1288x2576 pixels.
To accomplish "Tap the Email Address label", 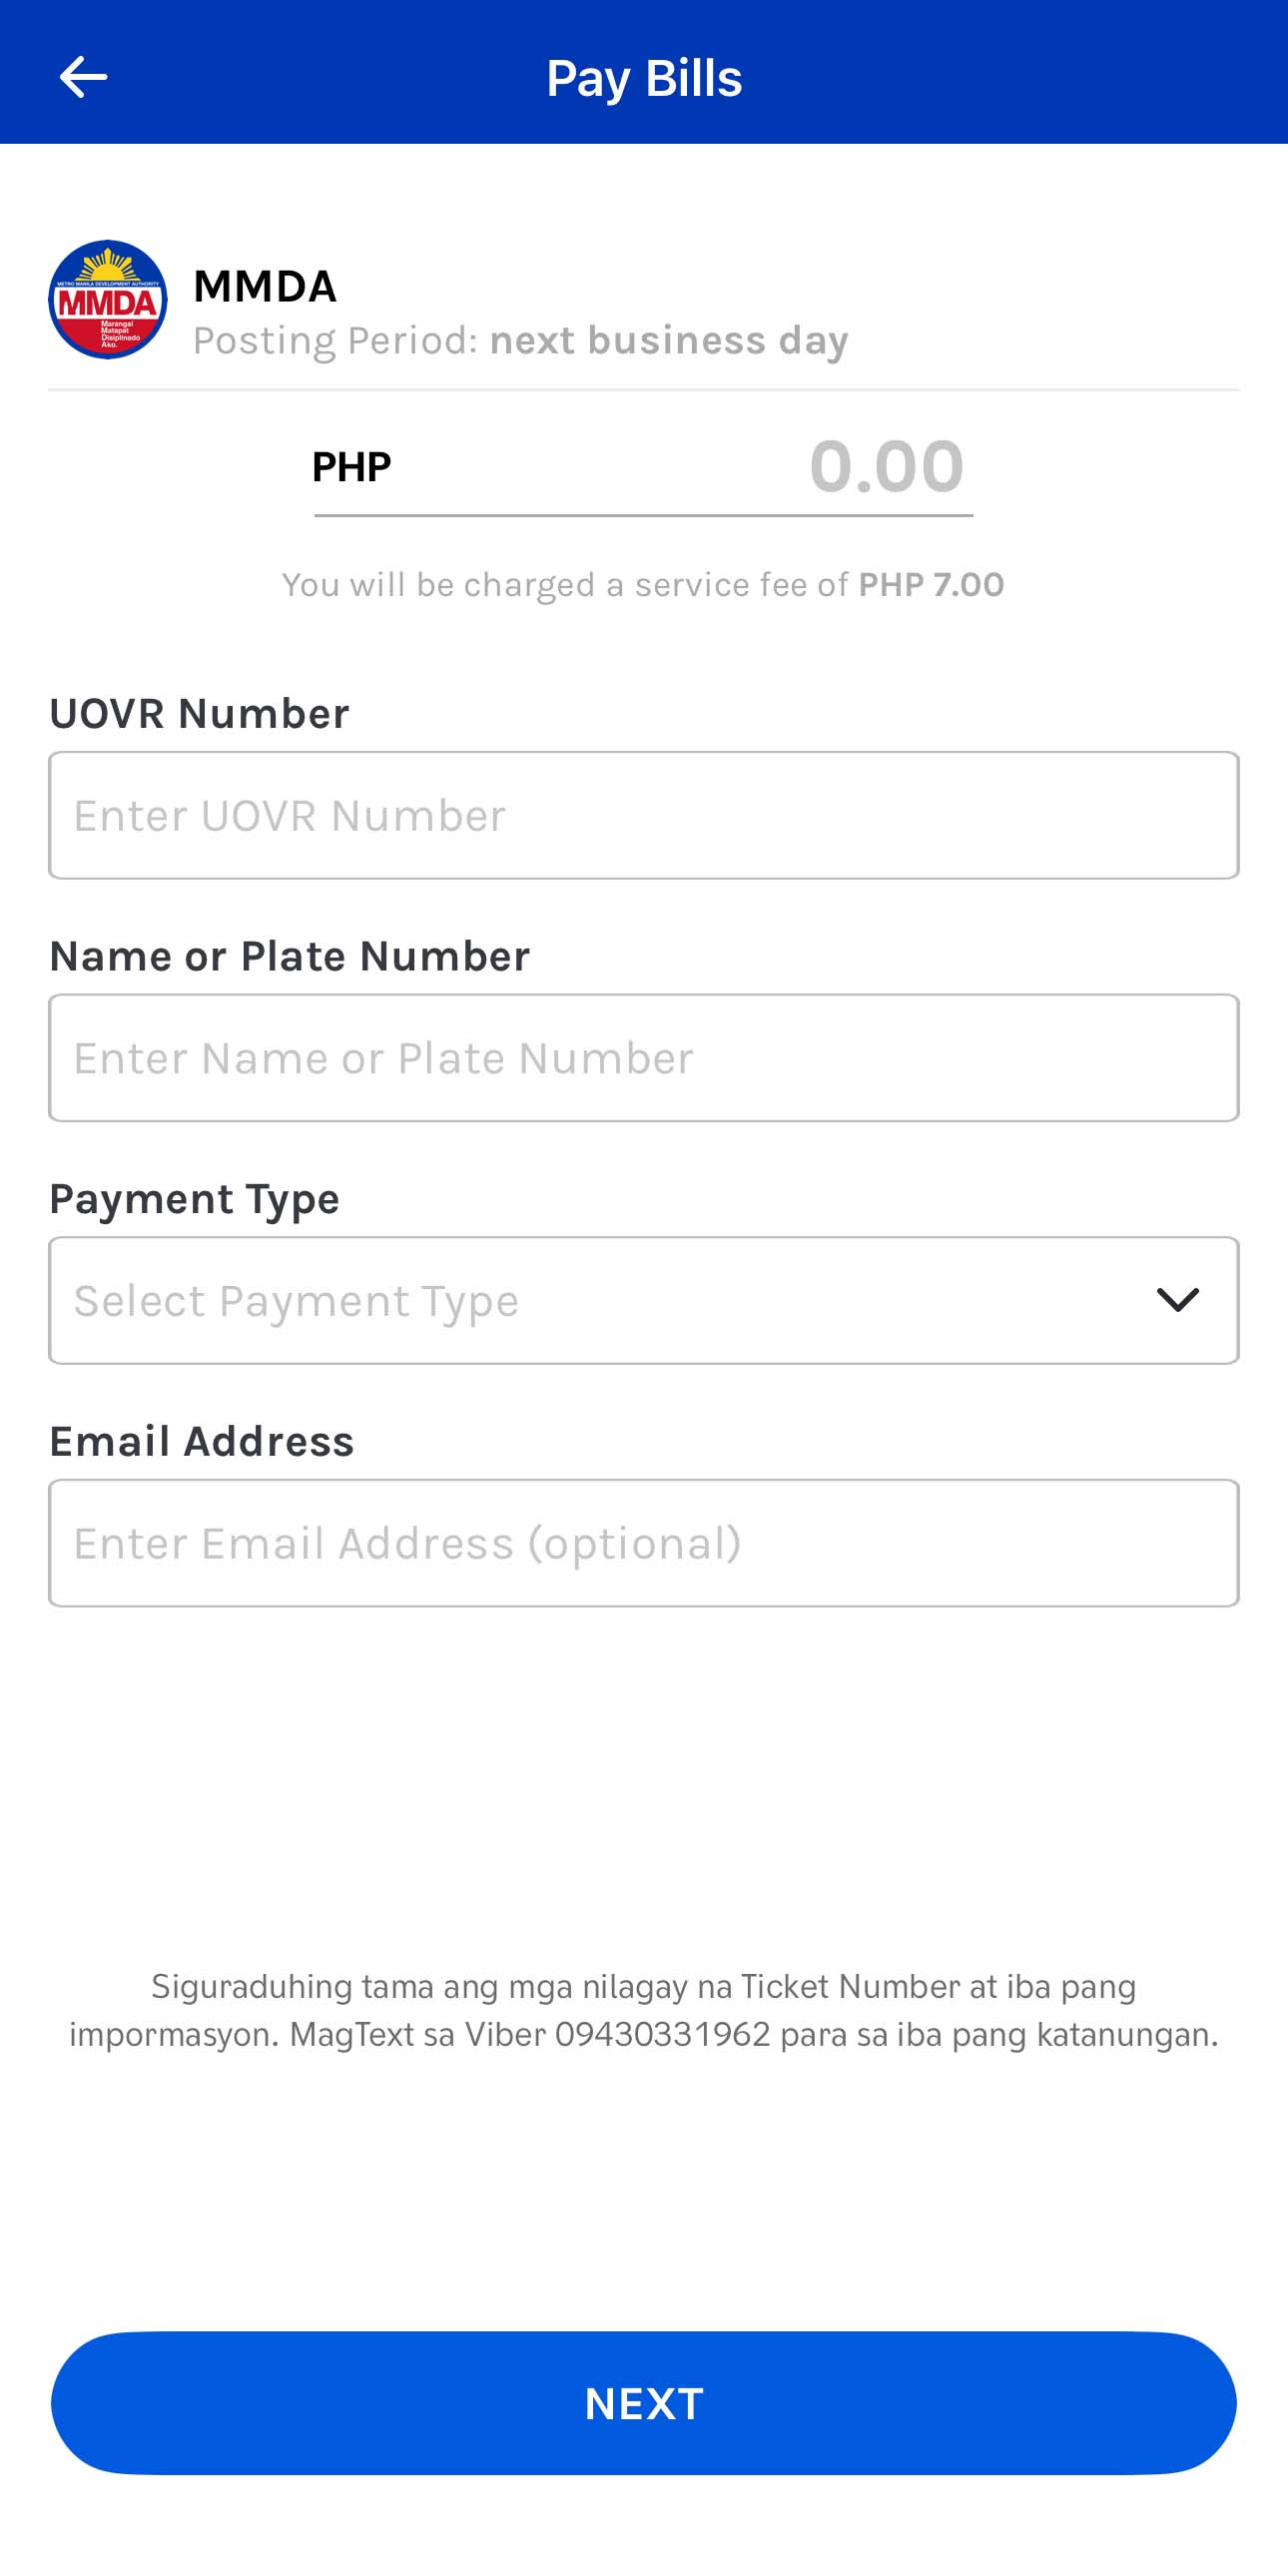I will coord(201,1441).
